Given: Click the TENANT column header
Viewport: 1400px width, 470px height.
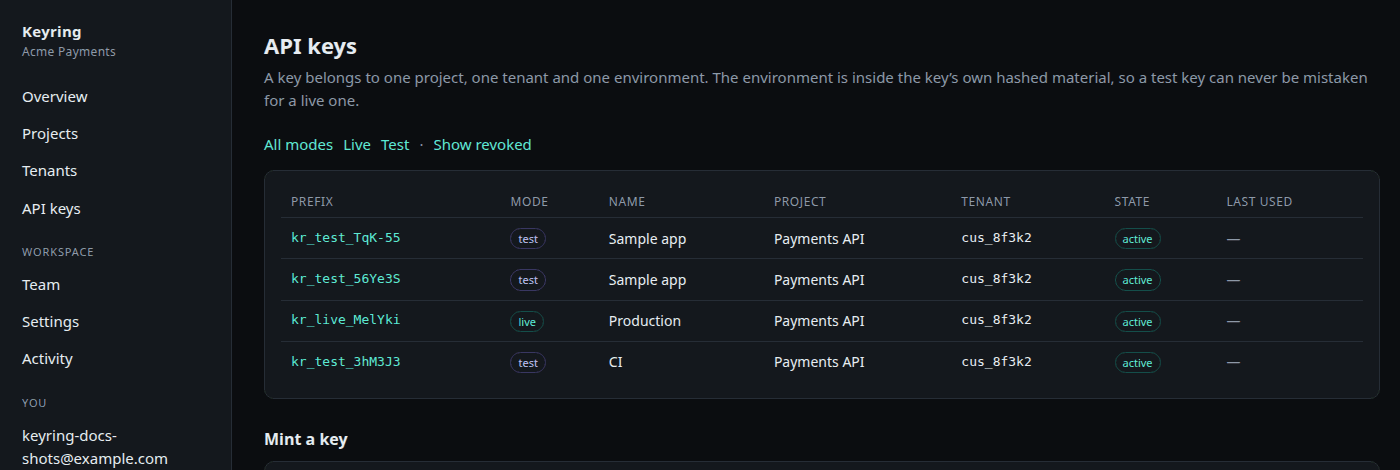Looking at the screenshot, I should pyautogui.click(x=986, y=201).
